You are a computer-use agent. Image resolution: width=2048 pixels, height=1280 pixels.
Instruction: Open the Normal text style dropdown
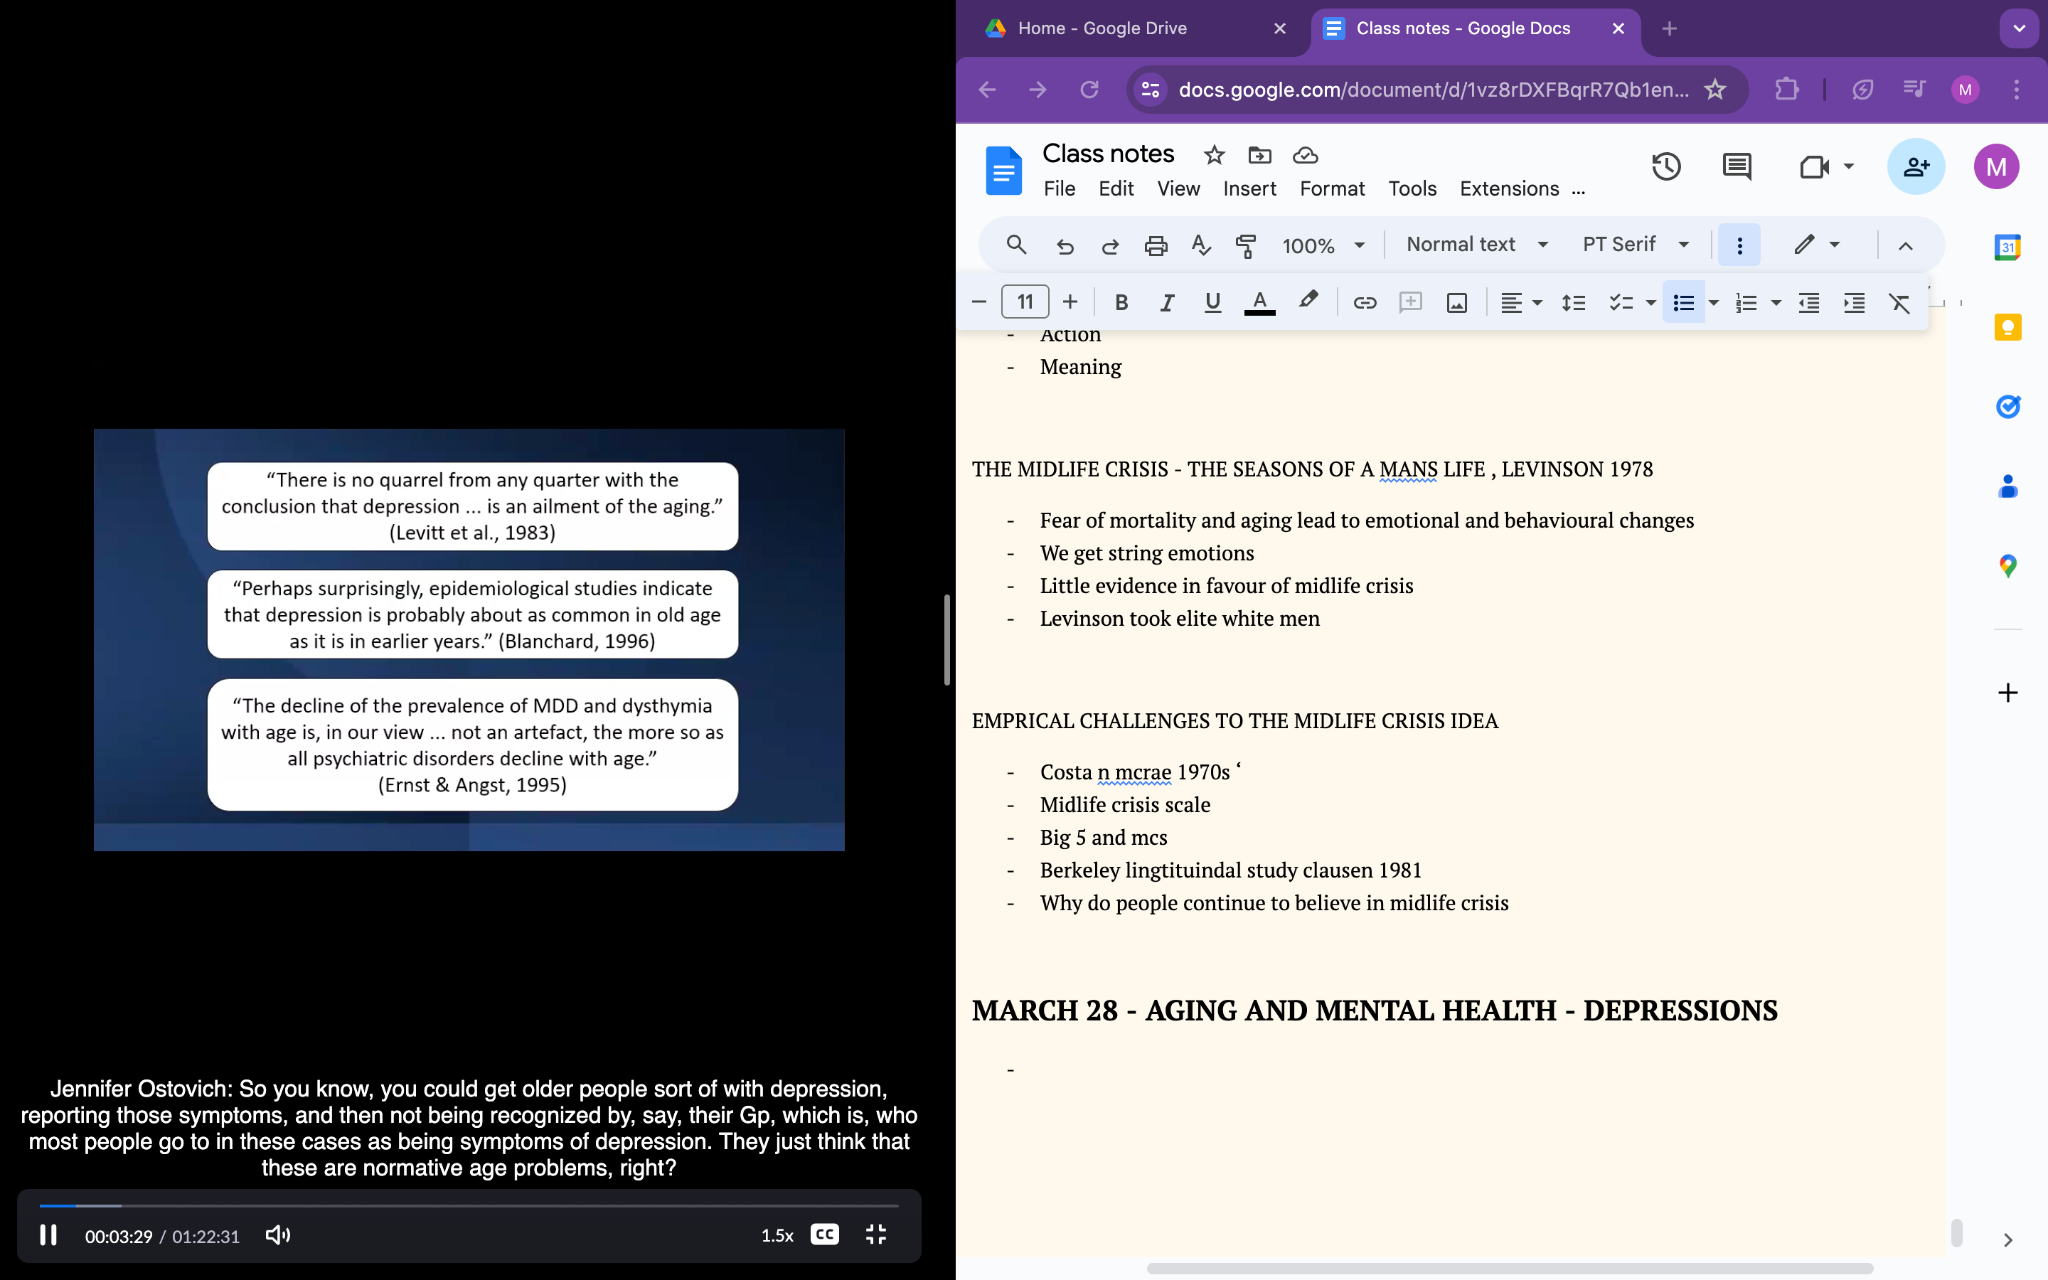click(1477, 245)
